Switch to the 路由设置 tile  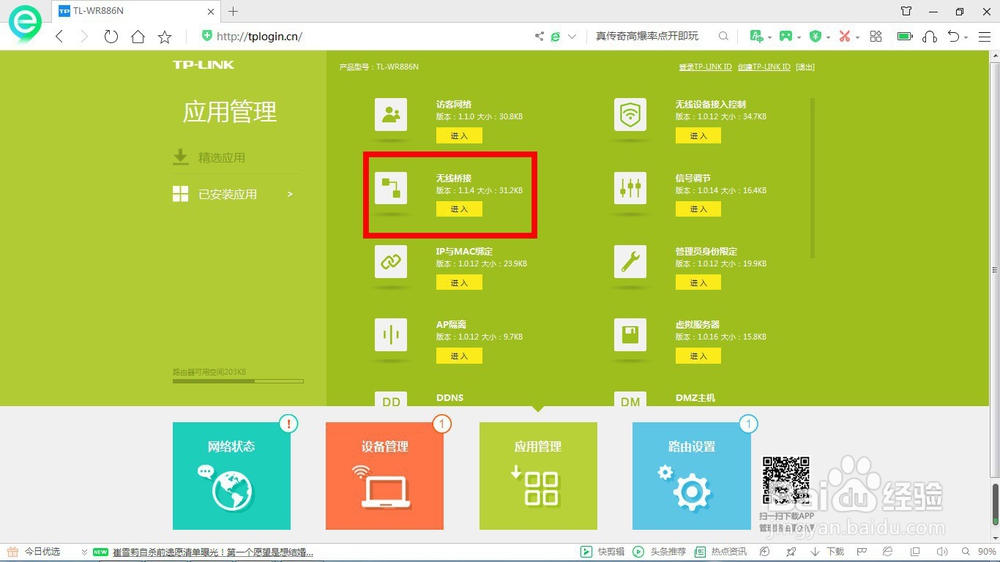pos(691,475)
